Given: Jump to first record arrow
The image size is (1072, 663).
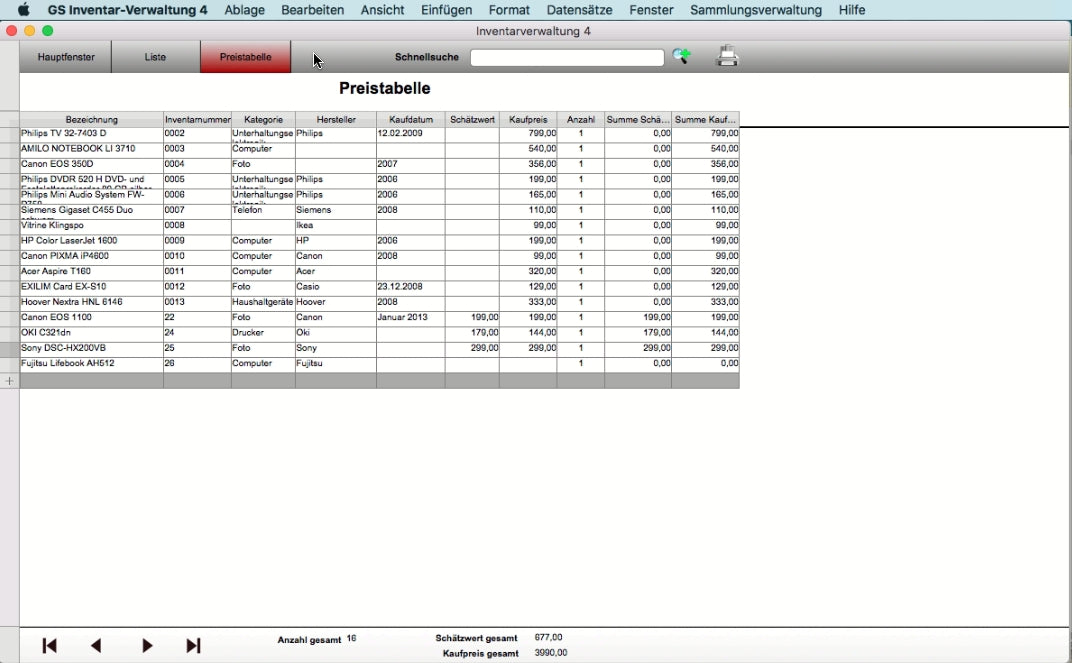Looking at the screenshot, I should point(49,645).
